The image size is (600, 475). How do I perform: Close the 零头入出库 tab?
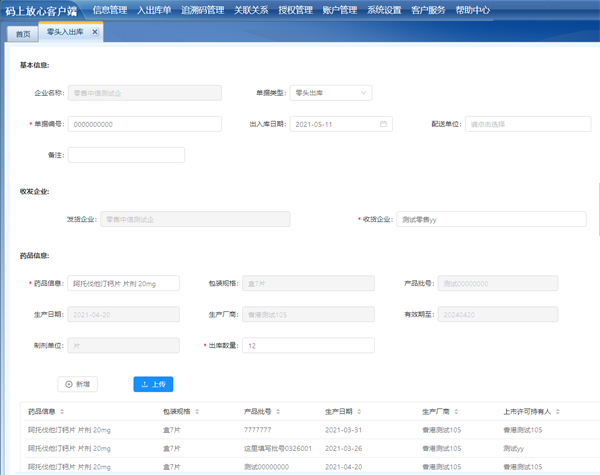pos(95,32)
